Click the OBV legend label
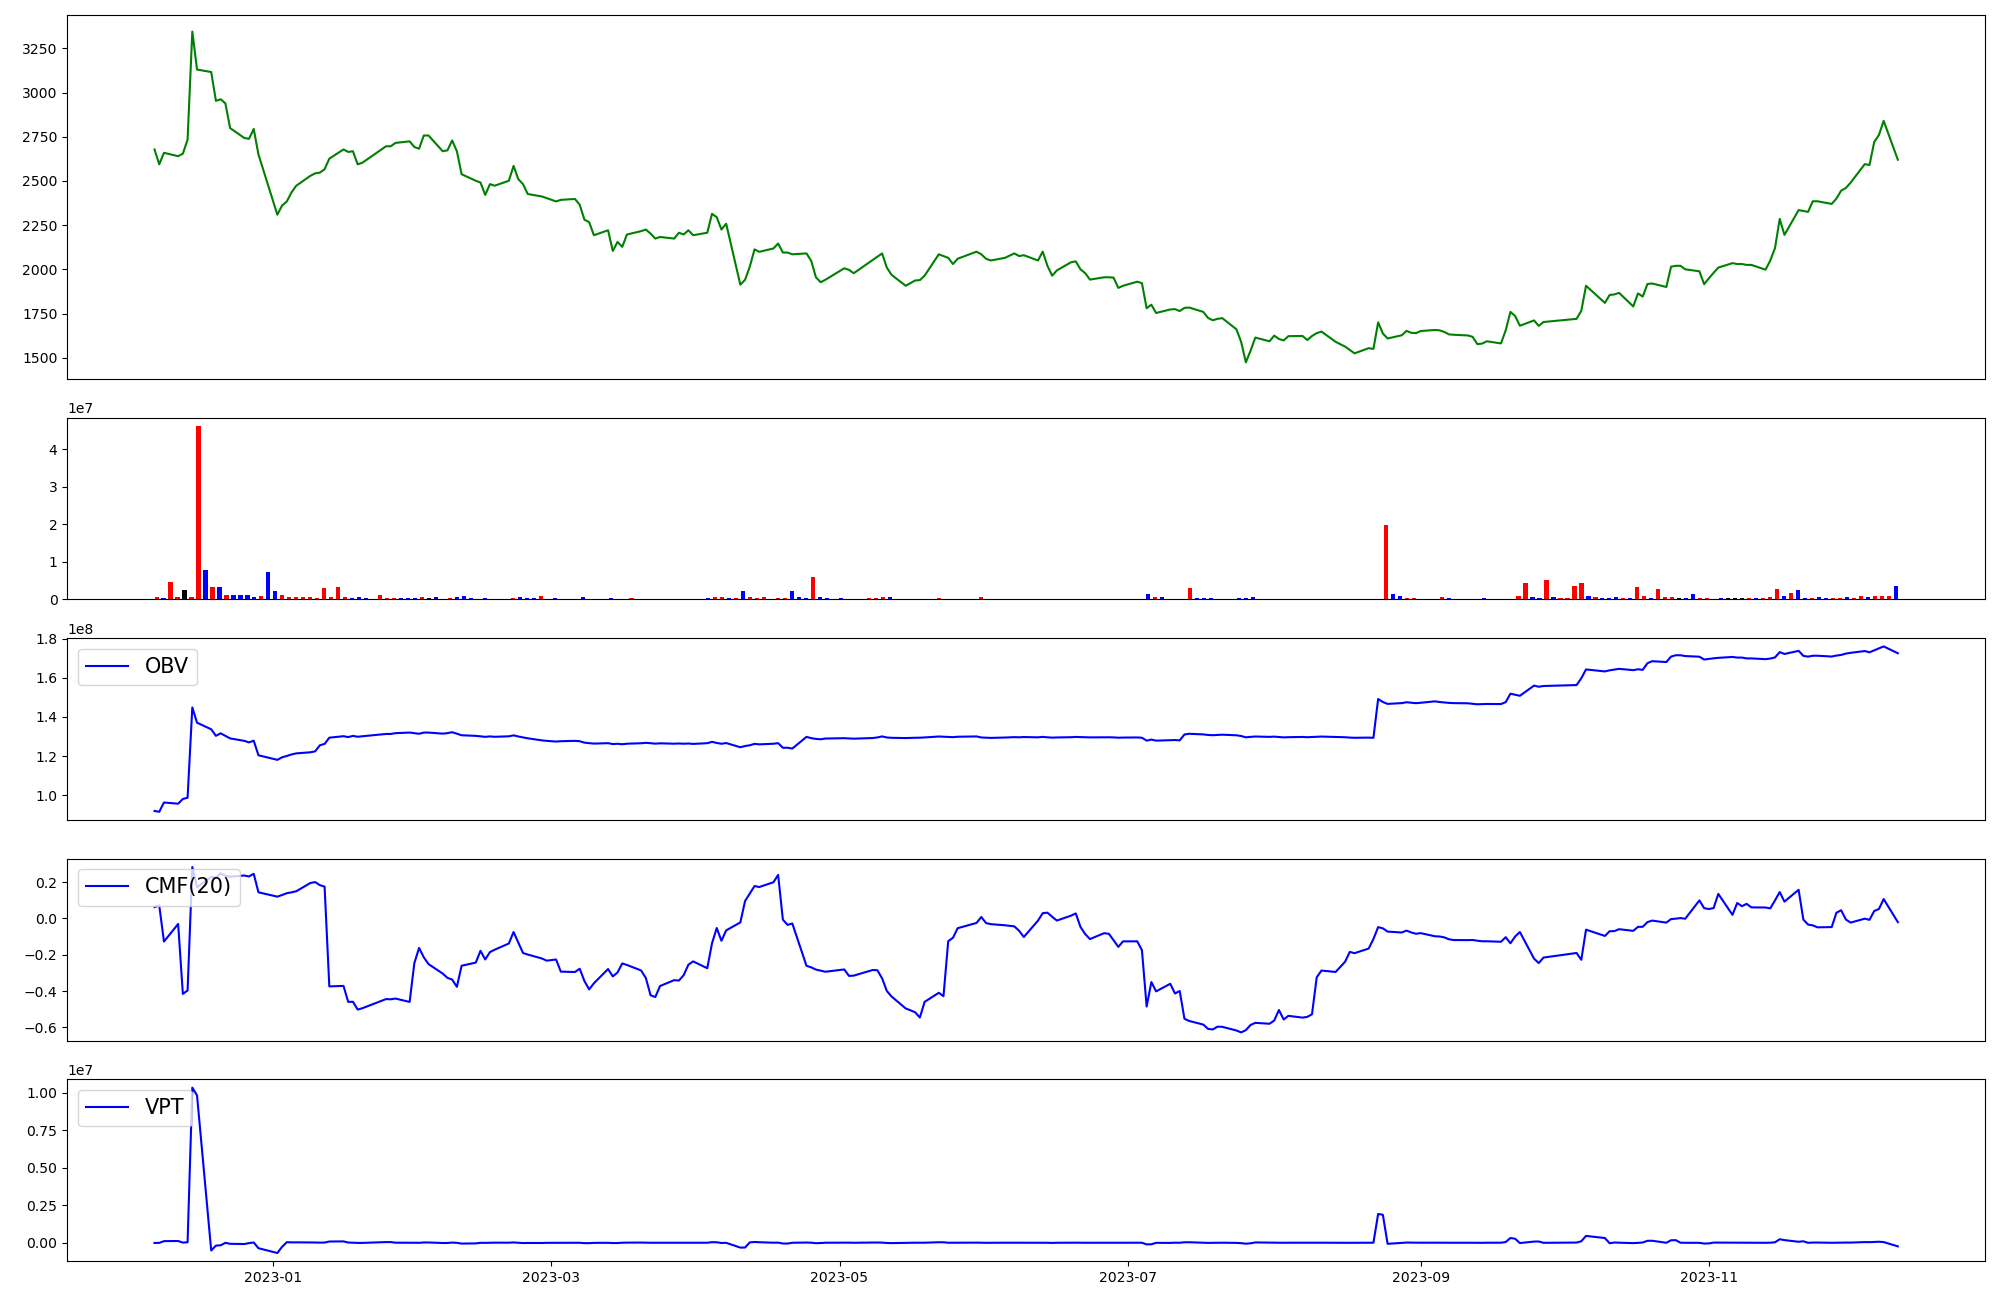Viewport: 2000px width, 1300px height. click(166, 666)
